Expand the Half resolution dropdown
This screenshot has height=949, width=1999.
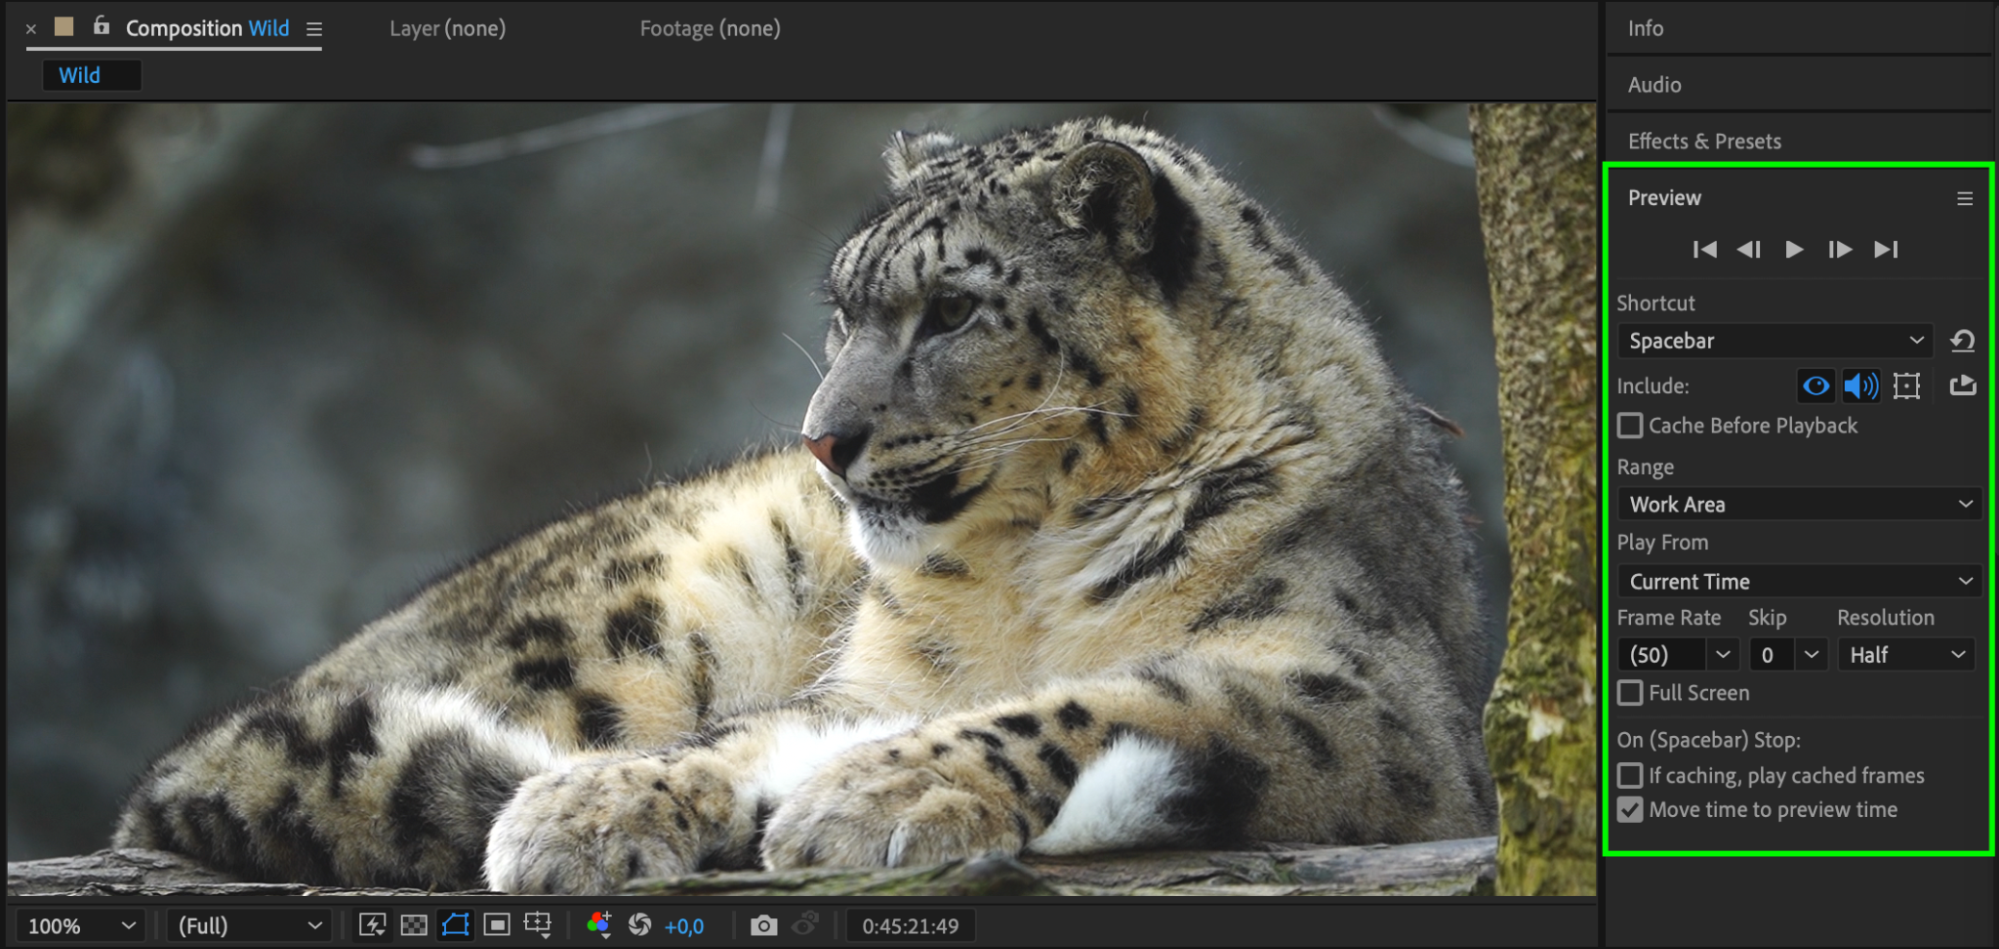click(x=1905, y=655)
